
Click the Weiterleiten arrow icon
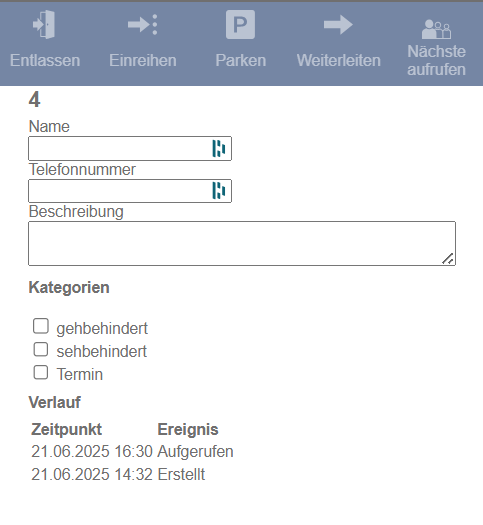coord(338,24)
